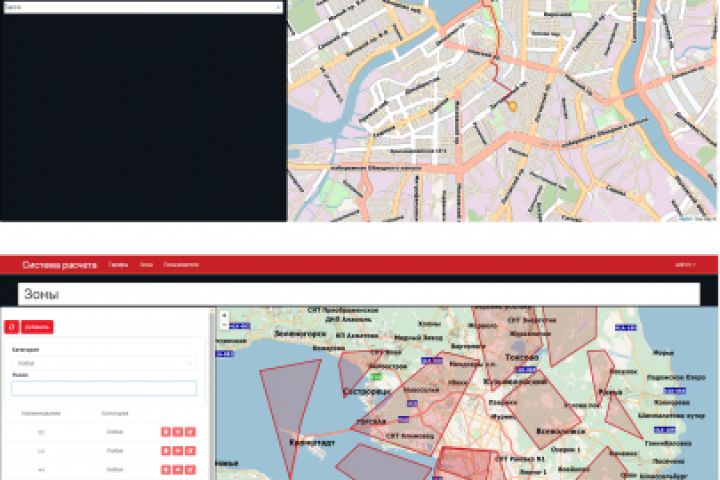The image size is (720, 480).
Task: Click last action icon in first zone row
Action: coord(190,432)
